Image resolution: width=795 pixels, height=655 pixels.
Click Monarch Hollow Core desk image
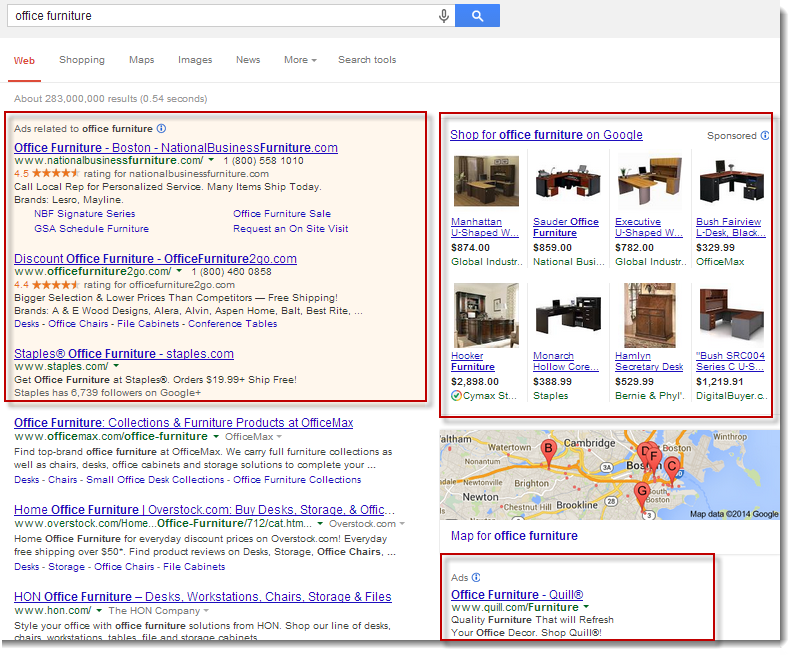tap(568, 316)
